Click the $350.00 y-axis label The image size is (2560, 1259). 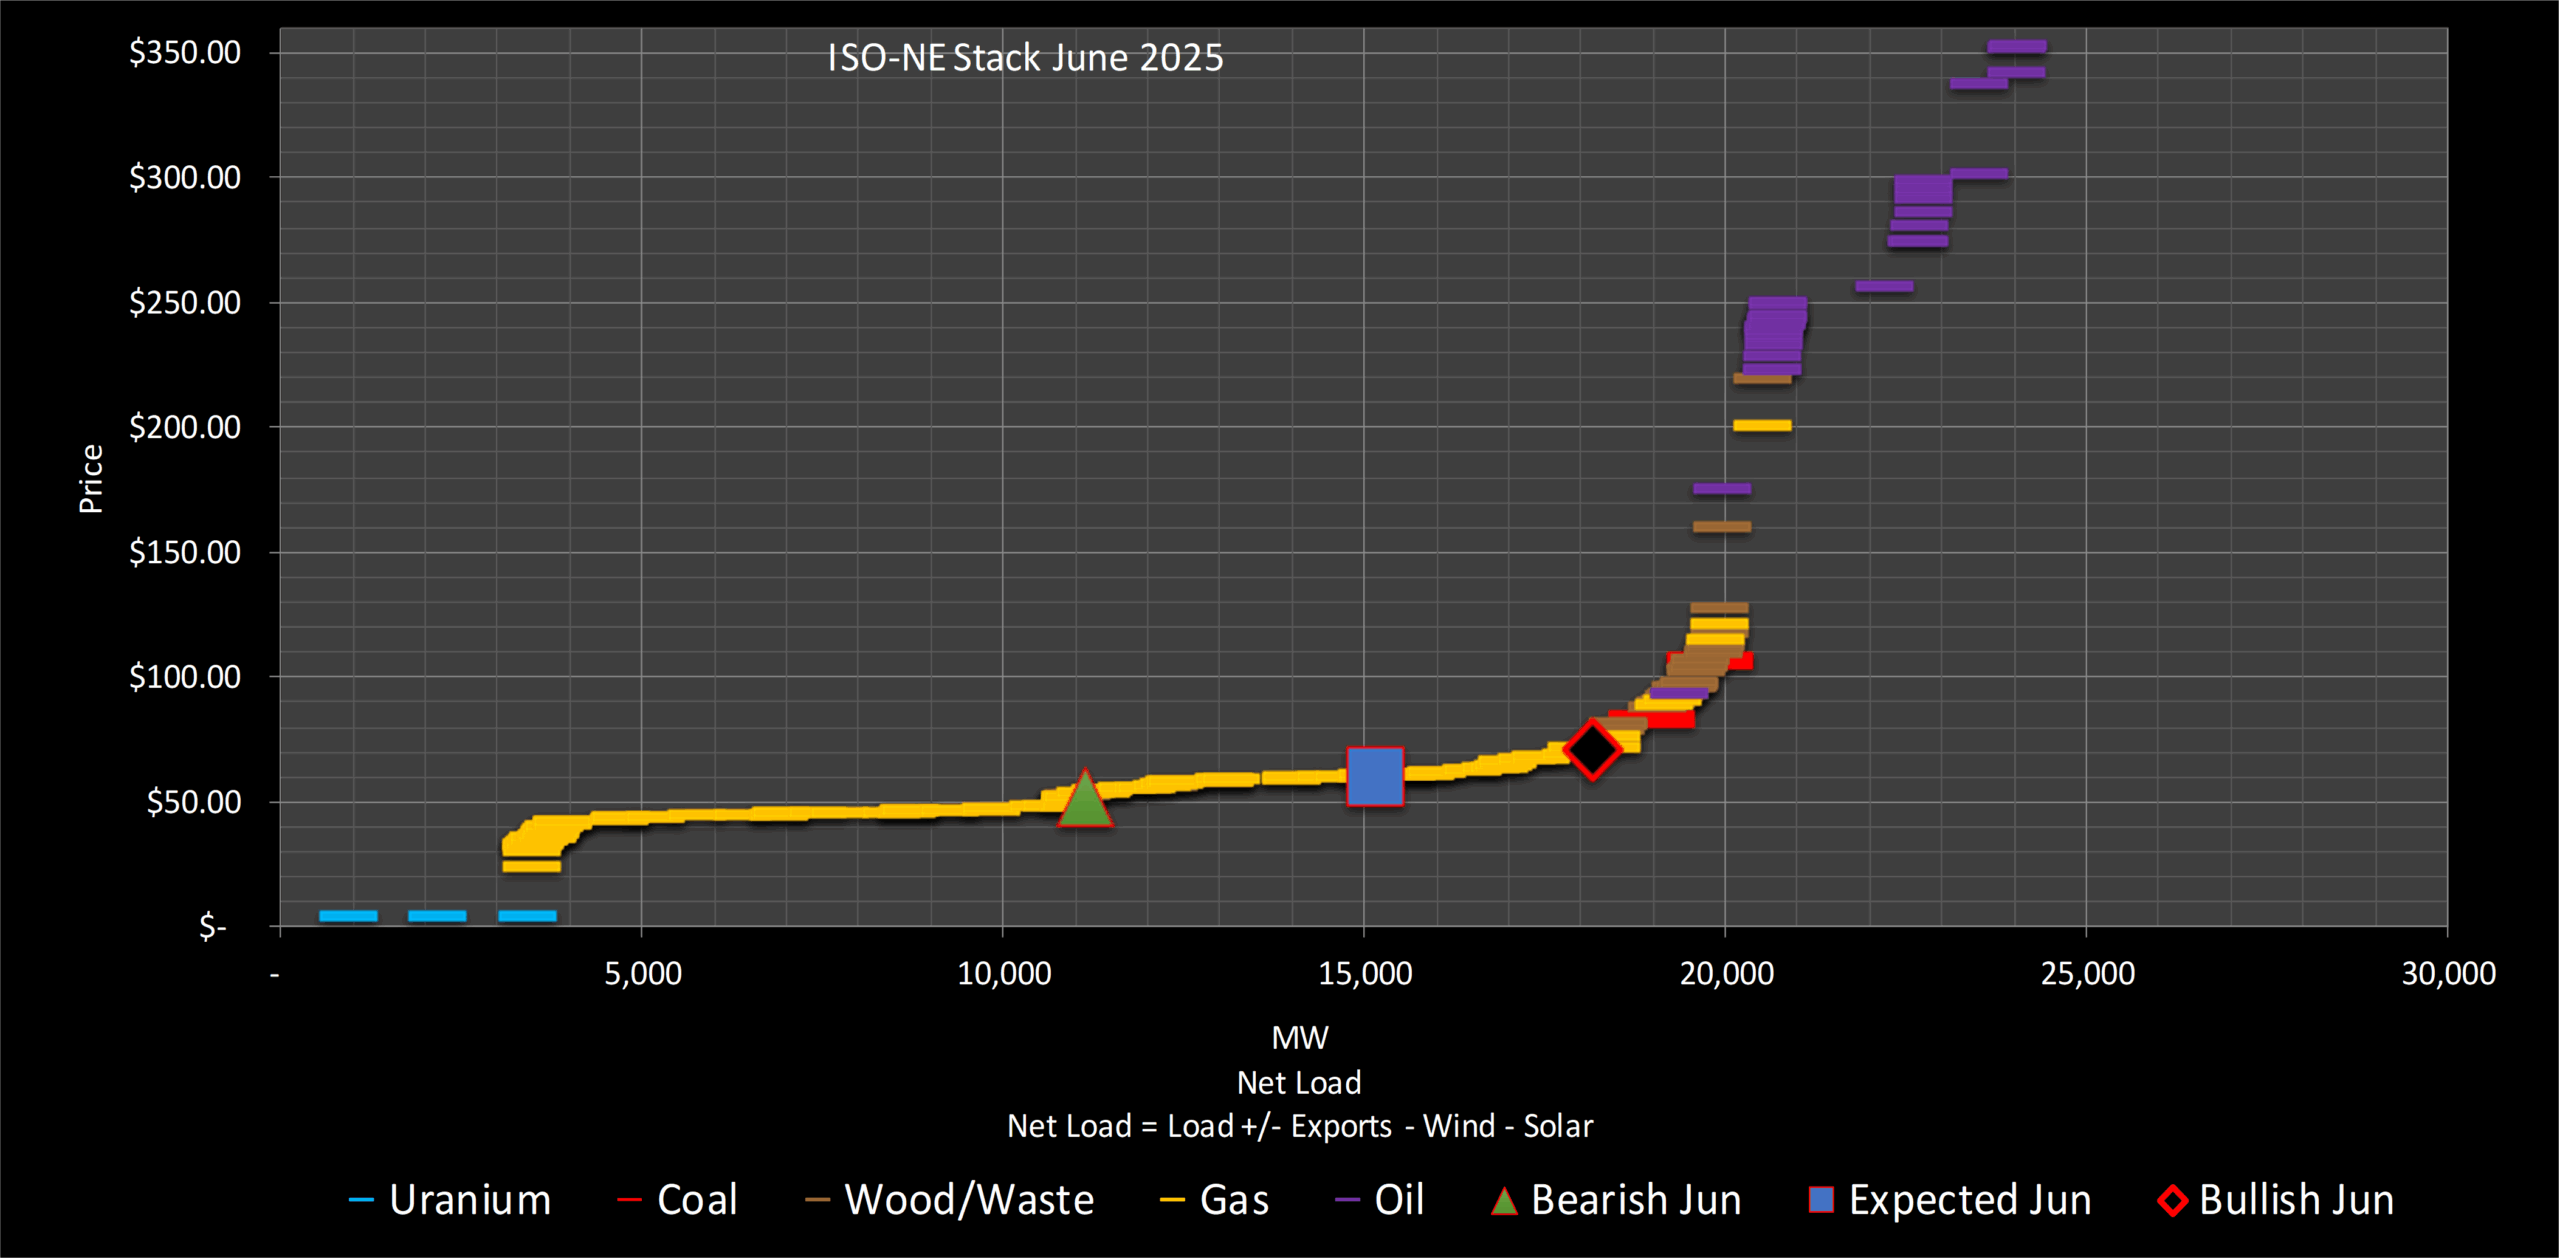[x=185, y=52]
